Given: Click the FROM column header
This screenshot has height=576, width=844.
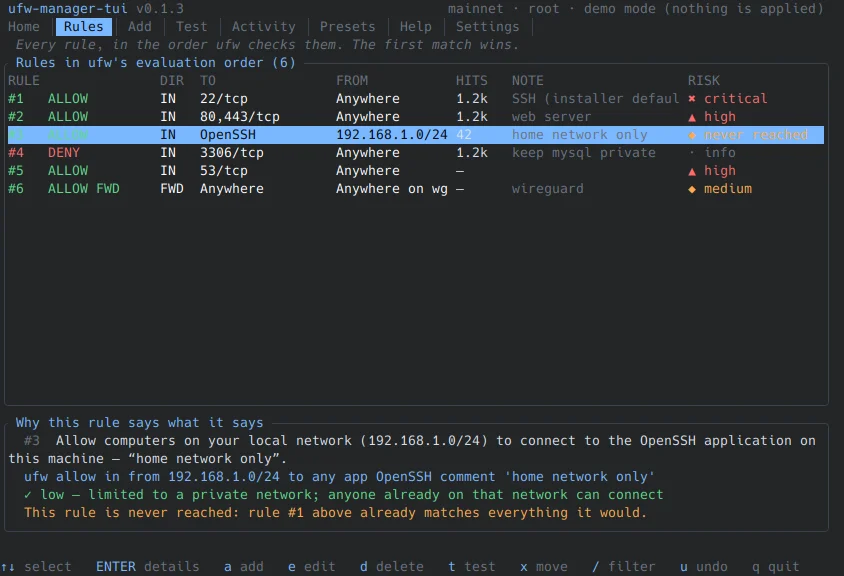Looking at the screenshot, I should point(352,81).
